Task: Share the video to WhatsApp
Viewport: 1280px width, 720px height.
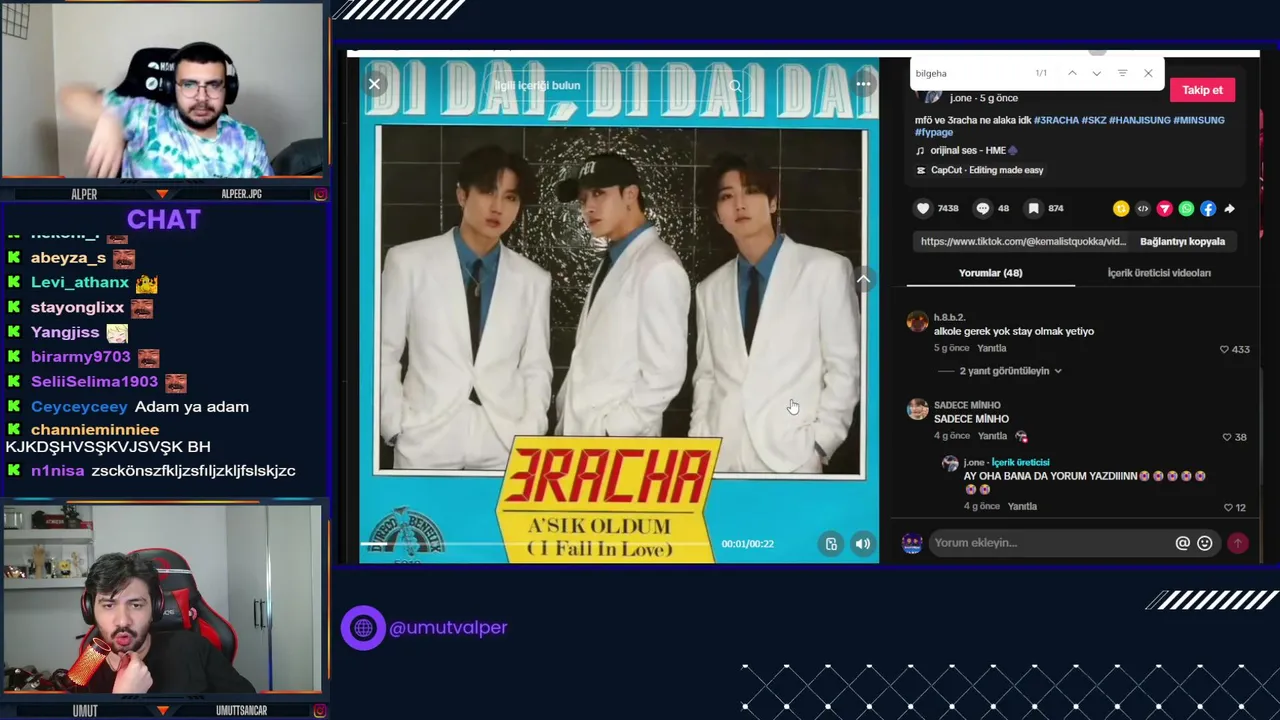Action: [1186, 209]
